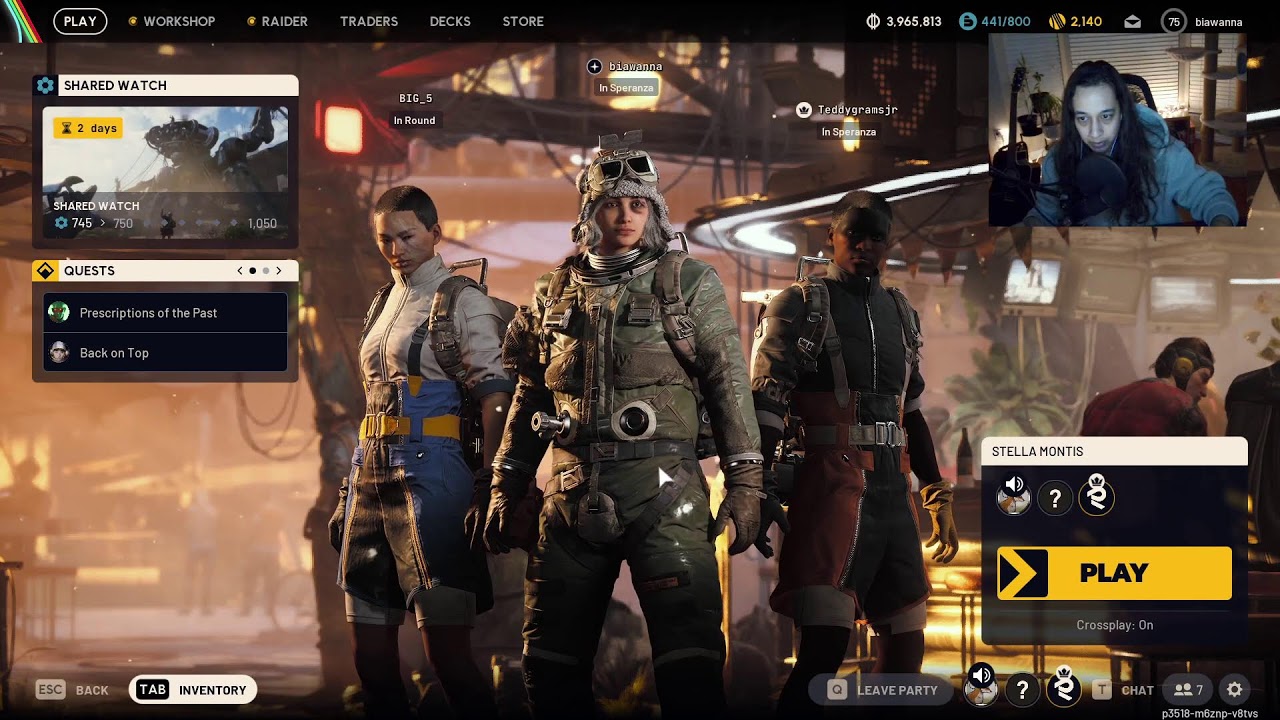Click the STELLA MONTIS map title
Screen dimensions: 1280x720
tap(1037, 452)
